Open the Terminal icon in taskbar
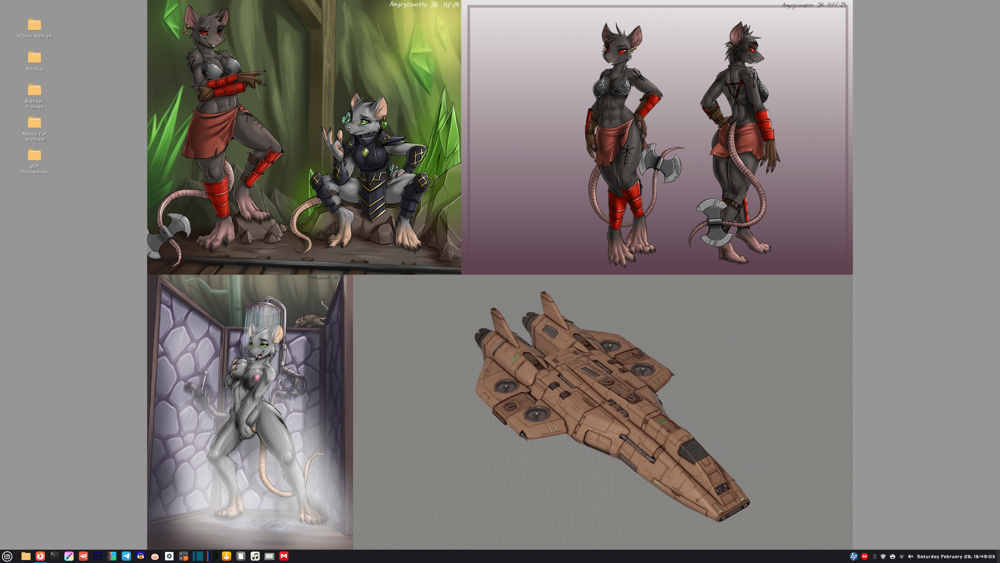Image resolution: width=1000 pixels, height=563 pixels. click(x=54, y=557)
